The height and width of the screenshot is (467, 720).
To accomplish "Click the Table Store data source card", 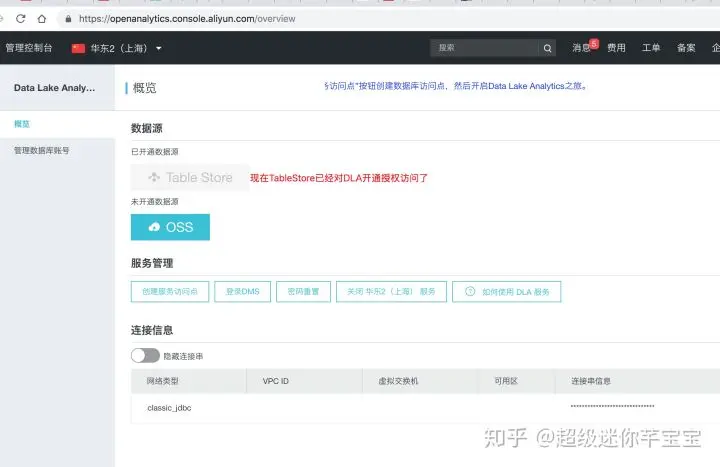I will point(190,177).
